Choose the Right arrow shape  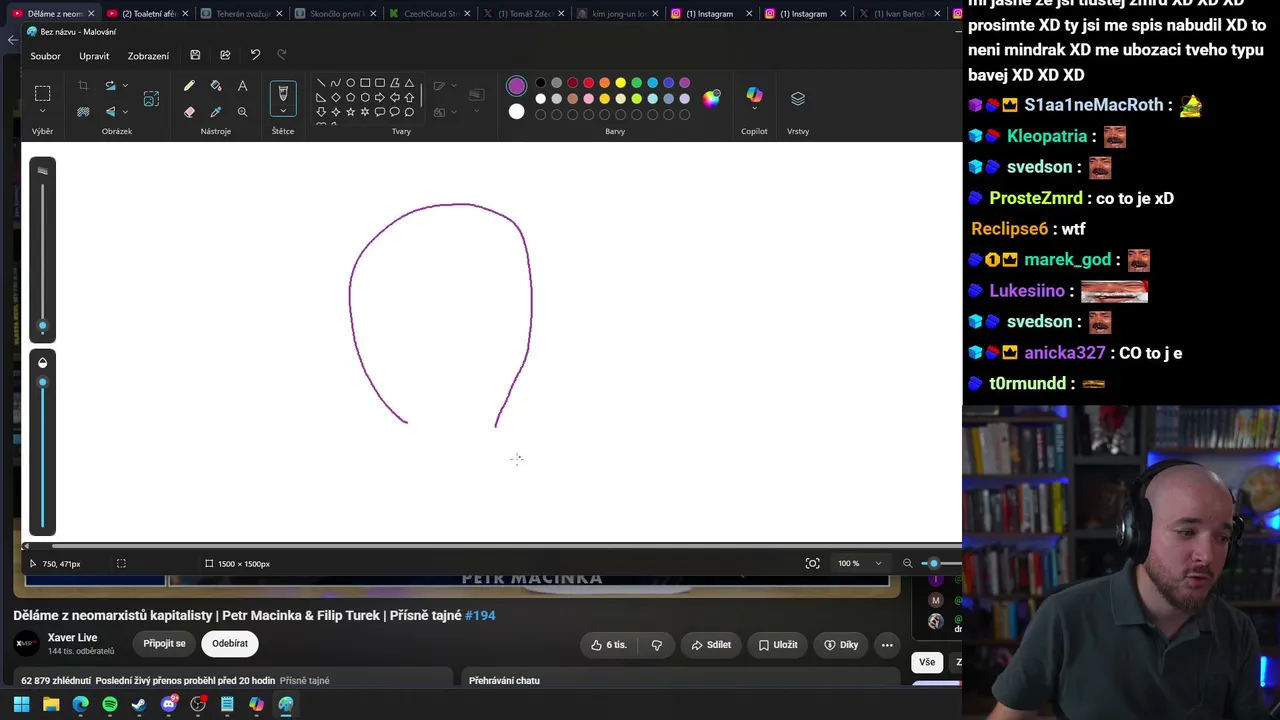coord(379,97)
